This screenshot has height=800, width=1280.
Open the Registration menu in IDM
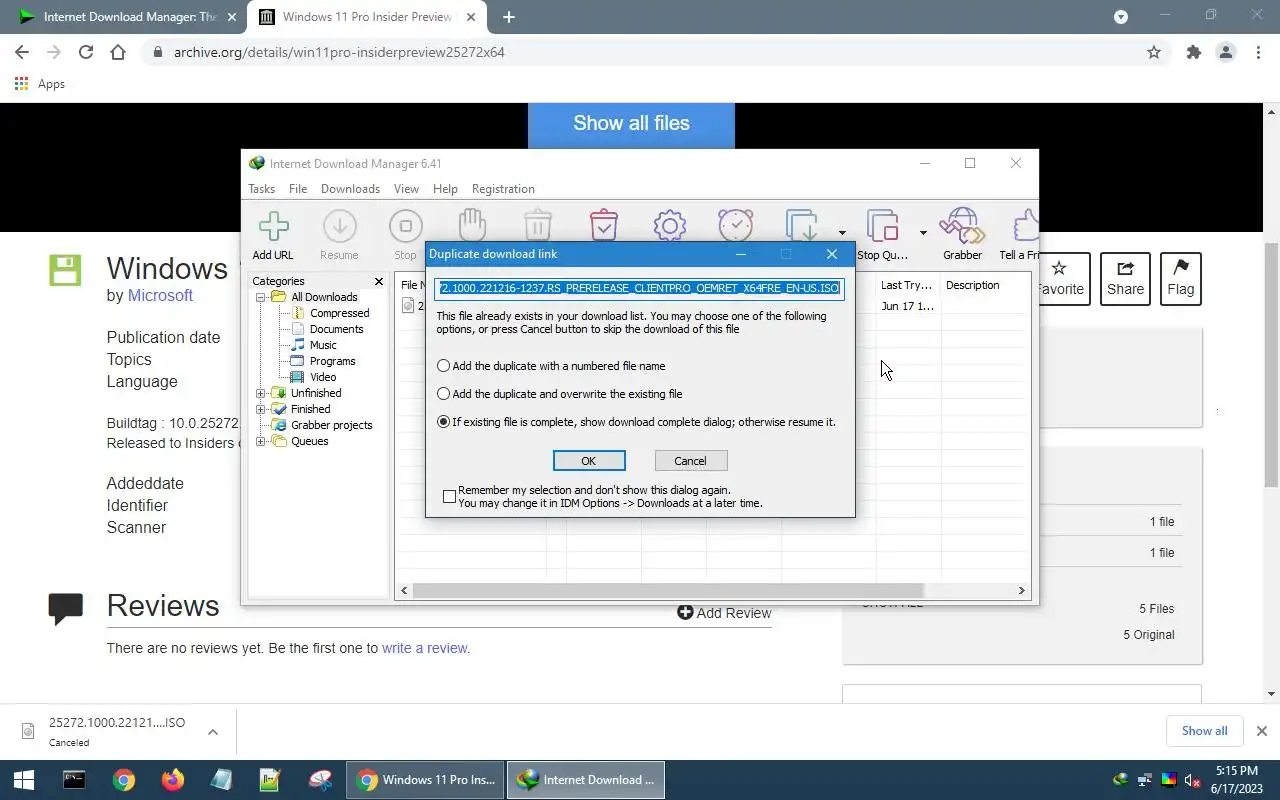[503, 189]
